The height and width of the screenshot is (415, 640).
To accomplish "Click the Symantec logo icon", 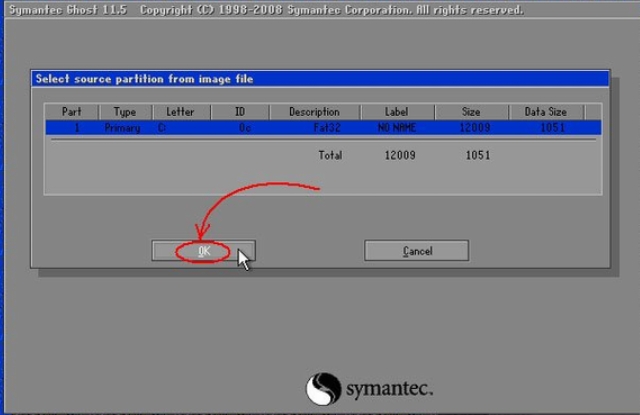I will [x=323, y=388].
